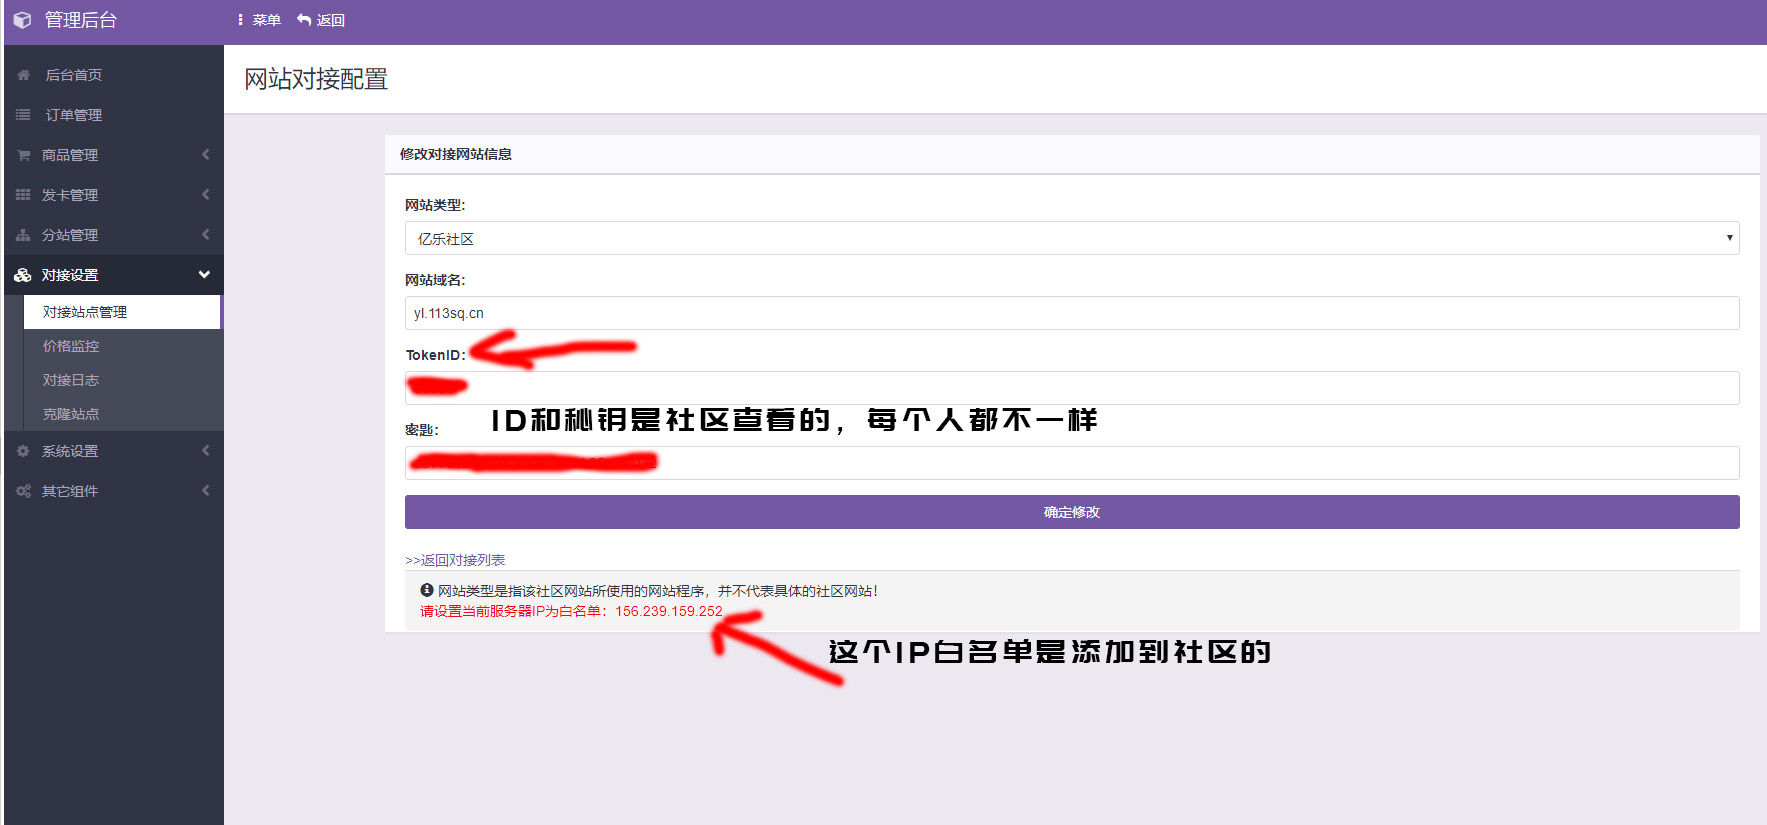The image size is (1767, 825).
Task: Click the cube logo icon beside 管理后台
Action: coord(22,20)
